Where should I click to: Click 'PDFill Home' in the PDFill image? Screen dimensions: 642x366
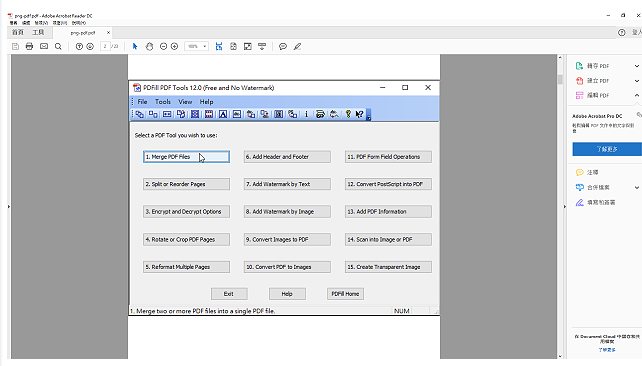click(345, 294)
